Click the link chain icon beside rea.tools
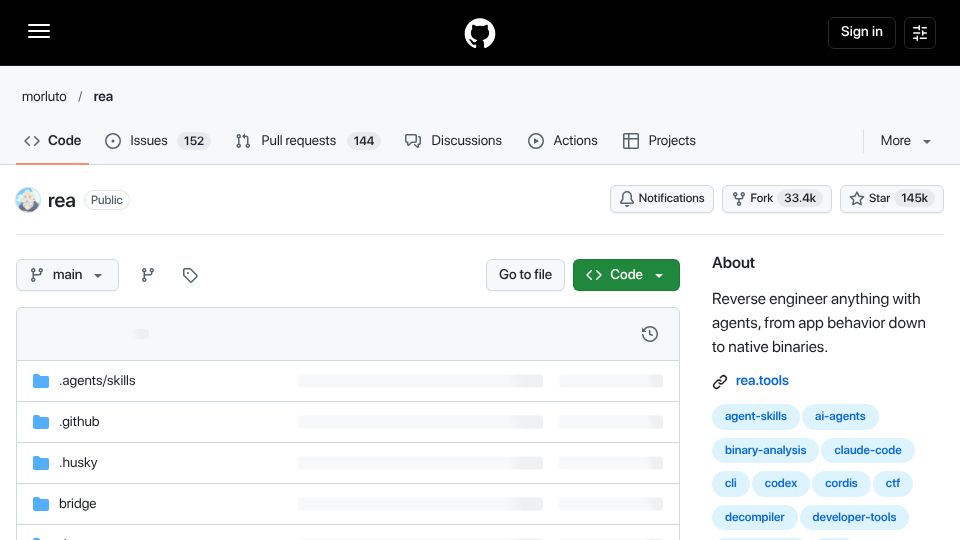960x540 pixels. click(720, 382)
